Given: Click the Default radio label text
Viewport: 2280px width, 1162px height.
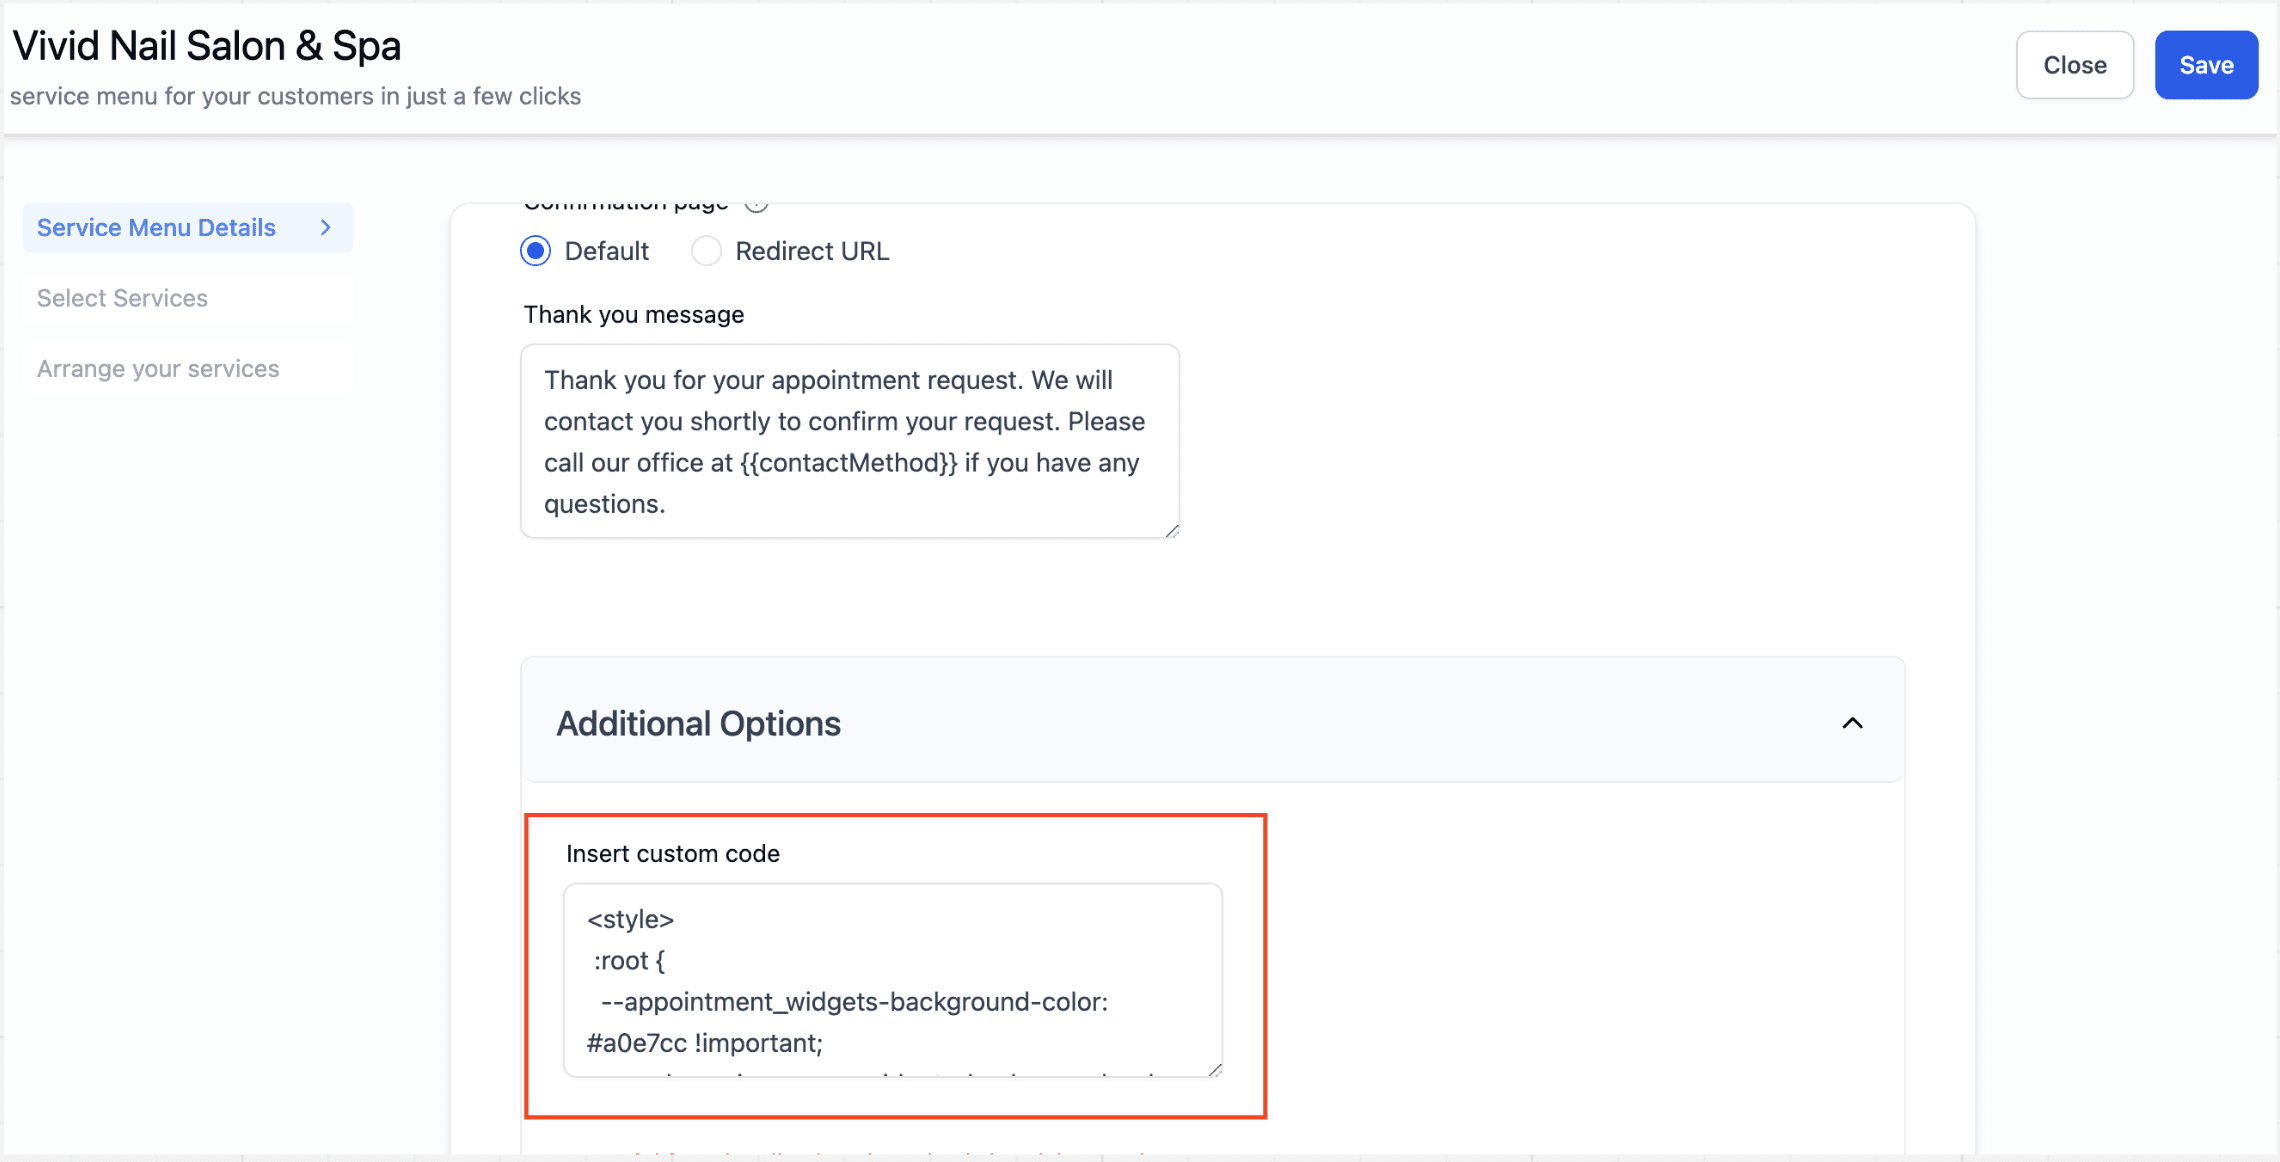Looking at the screenshot, I should (607, 251).
